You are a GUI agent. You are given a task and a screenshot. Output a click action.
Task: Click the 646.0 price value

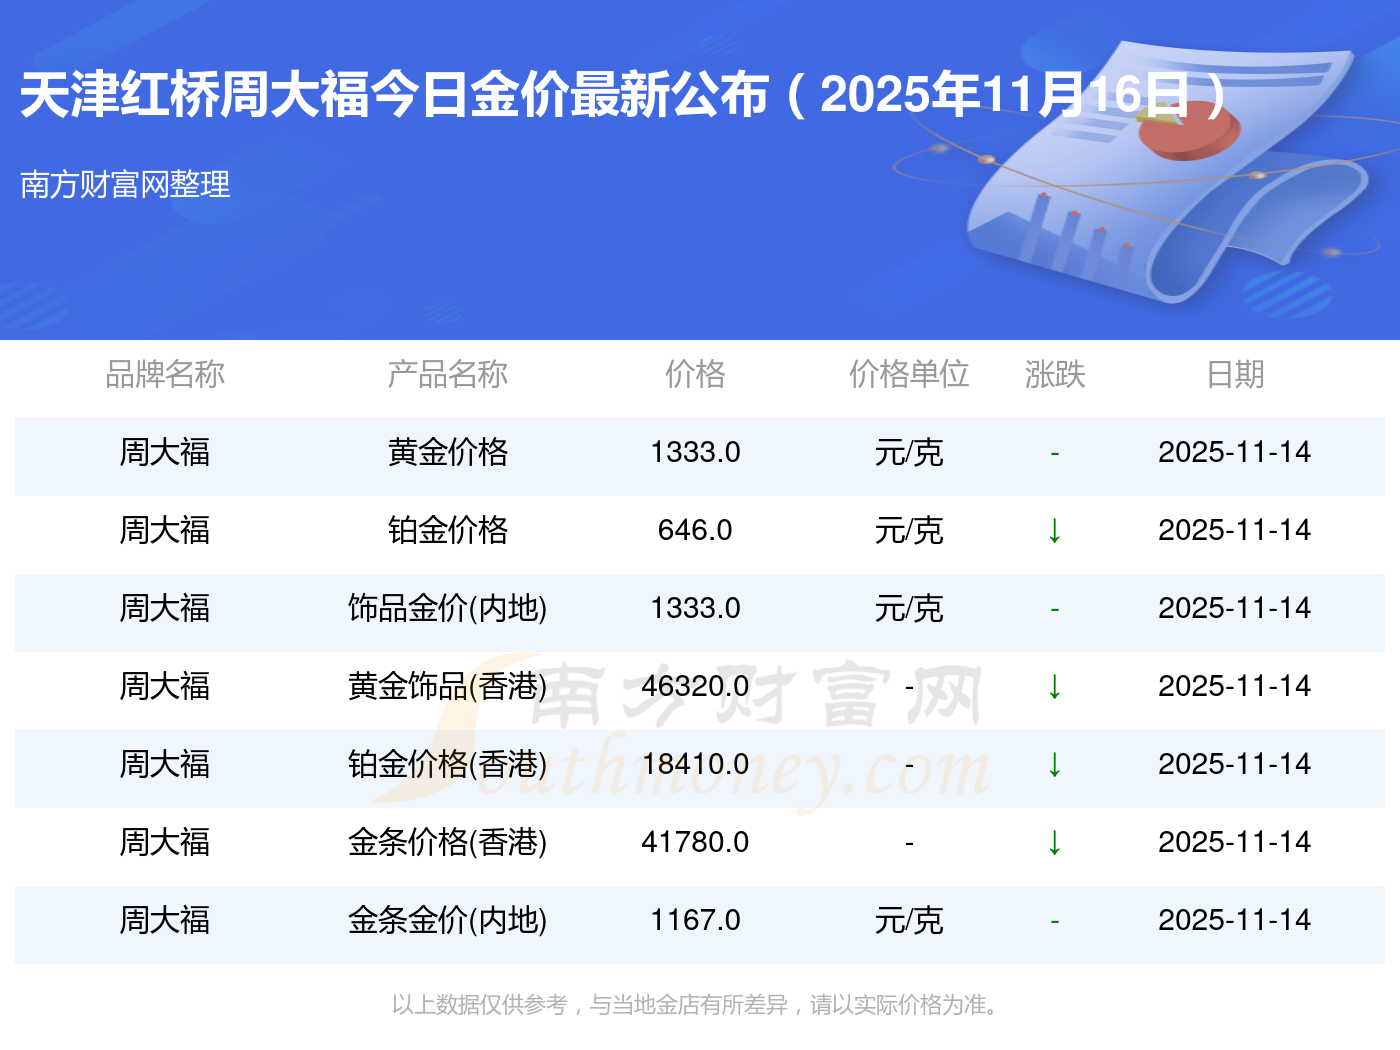coord(695,530)
